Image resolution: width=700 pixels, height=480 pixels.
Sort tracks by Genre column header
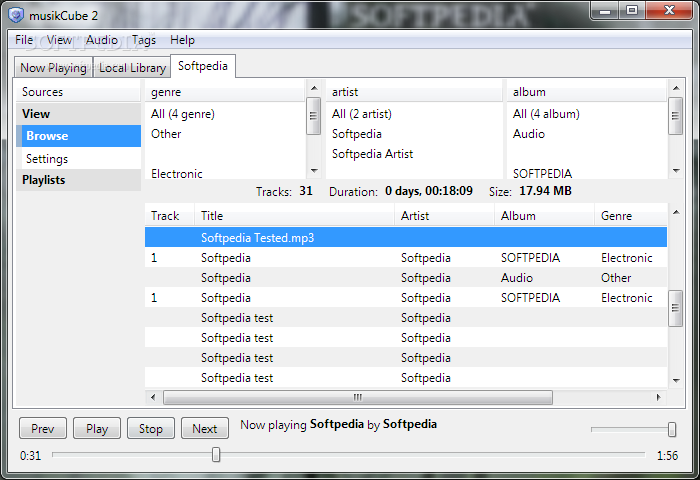click(x=631, y=216)
